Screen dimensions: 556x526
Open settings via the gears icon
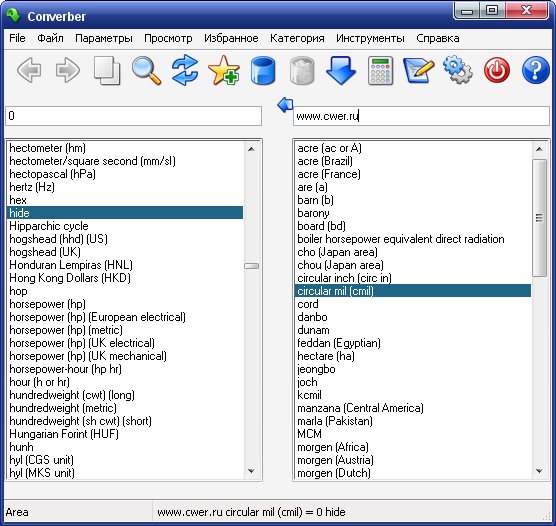click(x=458, y=70)
